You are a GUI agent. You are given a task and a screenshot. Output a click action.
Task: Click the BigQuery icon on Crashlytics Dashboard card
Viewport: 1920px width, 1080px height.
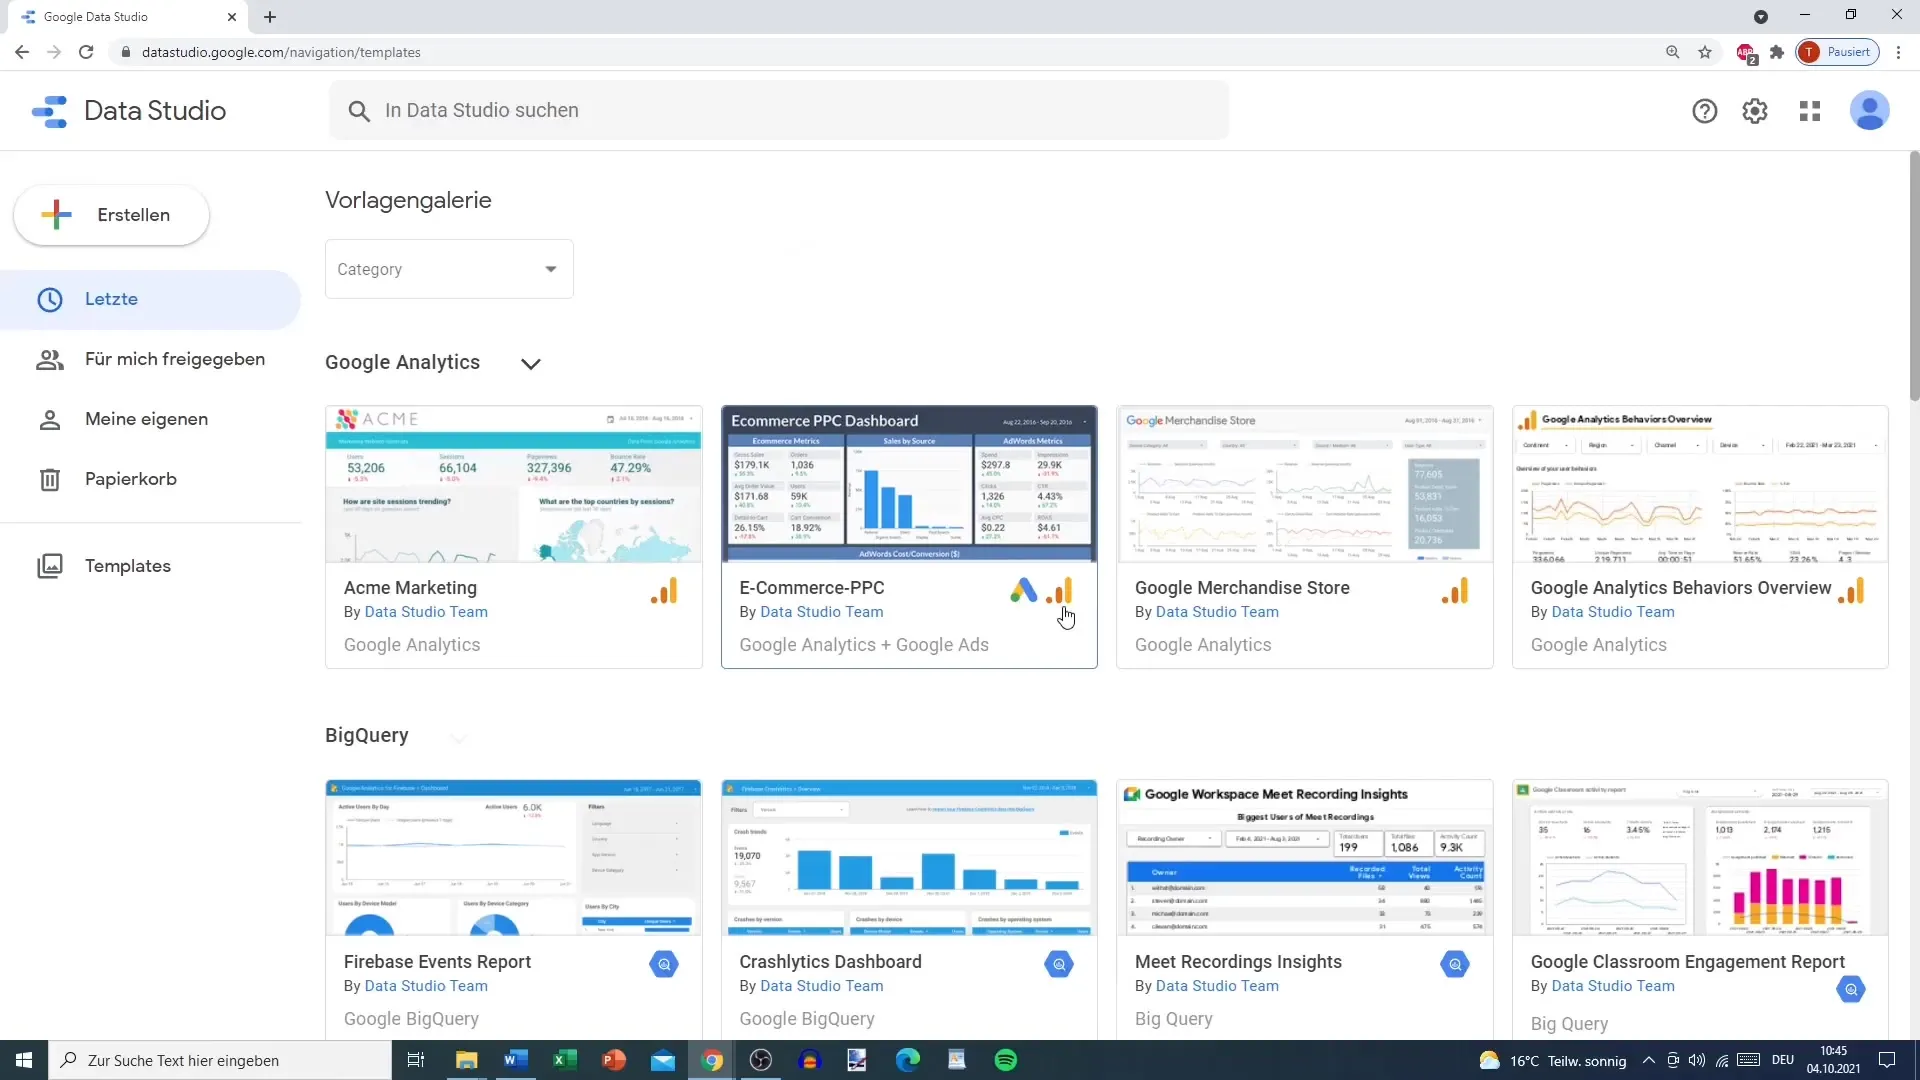pos(1059,964)
